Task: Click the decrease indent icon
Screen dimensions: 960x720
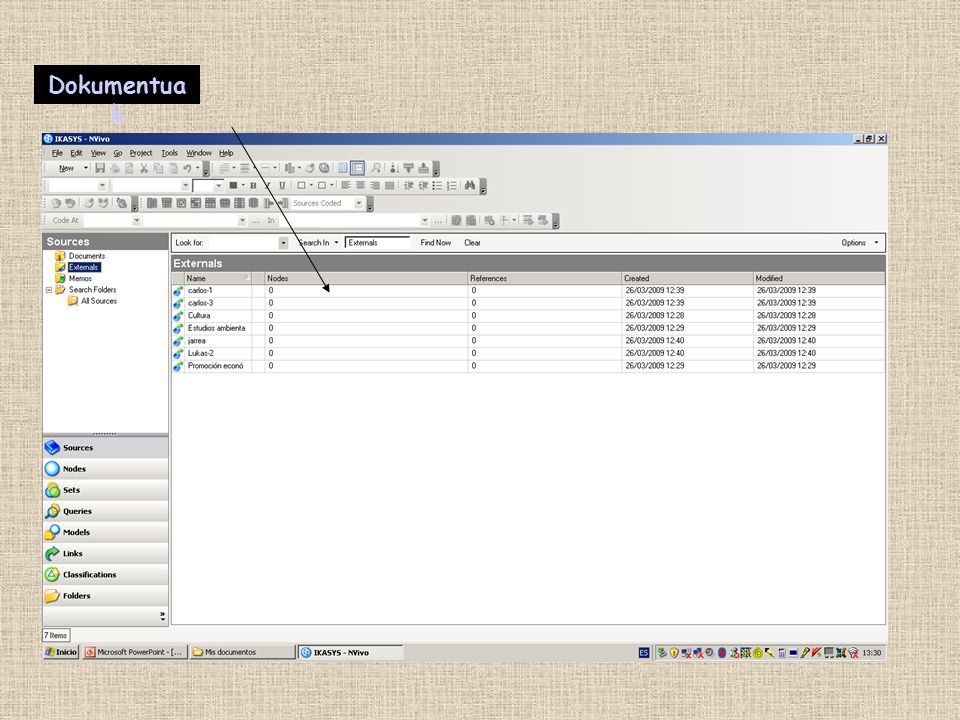Action: click(x=408, y=186)
